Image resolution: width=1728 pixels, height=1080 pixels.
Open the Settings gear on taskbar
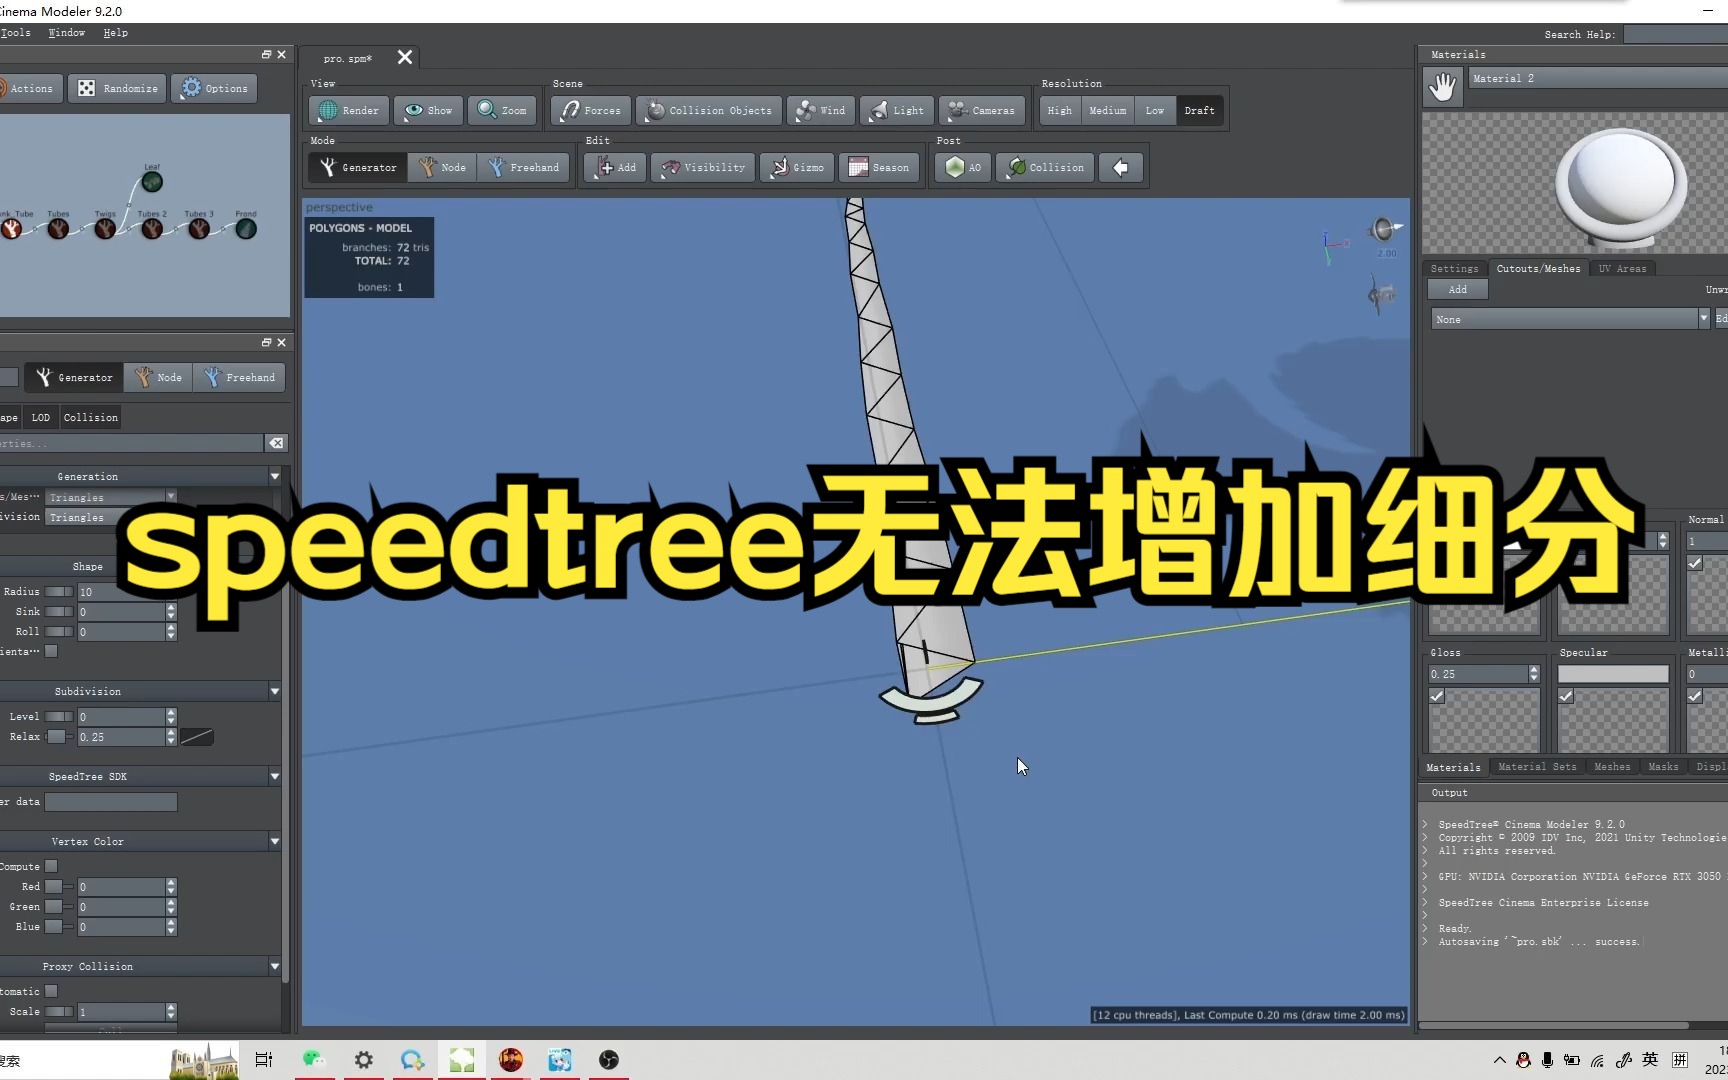pyautogui.click(x=364, y=1060)
